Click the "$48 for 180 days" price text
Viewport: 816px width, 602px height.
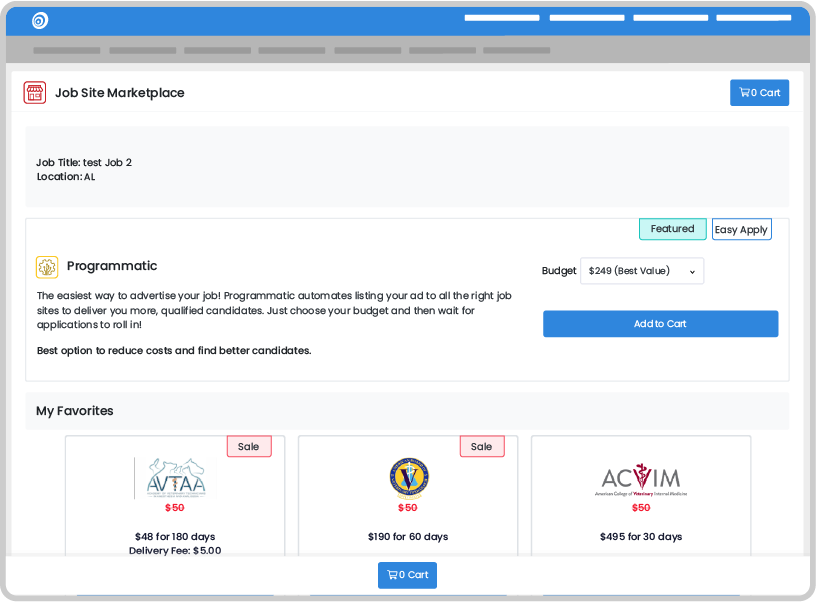click(x=175, y=537)
